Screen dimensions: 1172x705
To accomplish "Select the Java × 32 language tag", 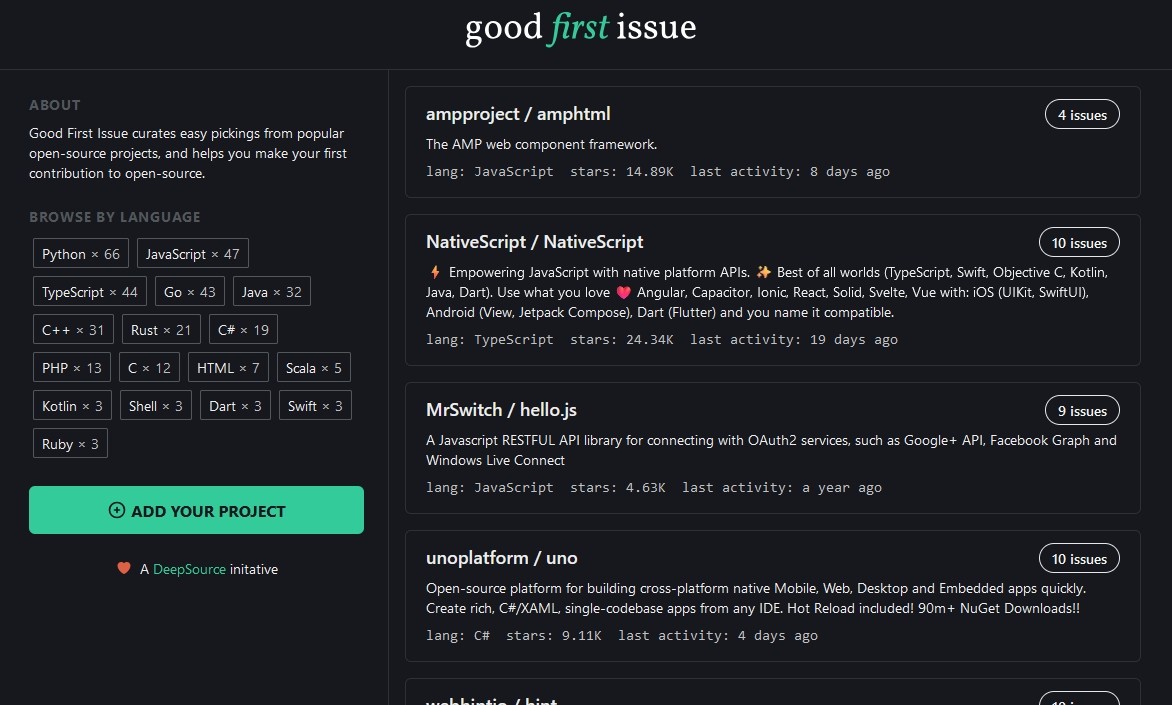I will (271, 292).
